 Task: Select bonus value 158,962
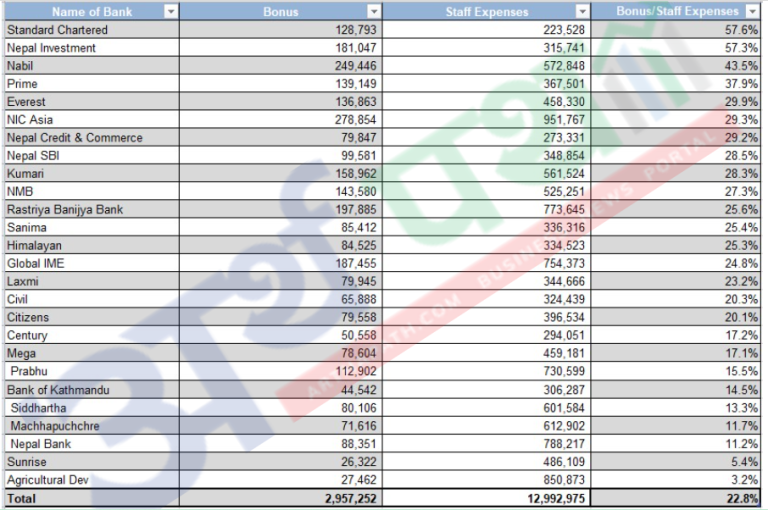pyautogui.click(x=281, y=173)
